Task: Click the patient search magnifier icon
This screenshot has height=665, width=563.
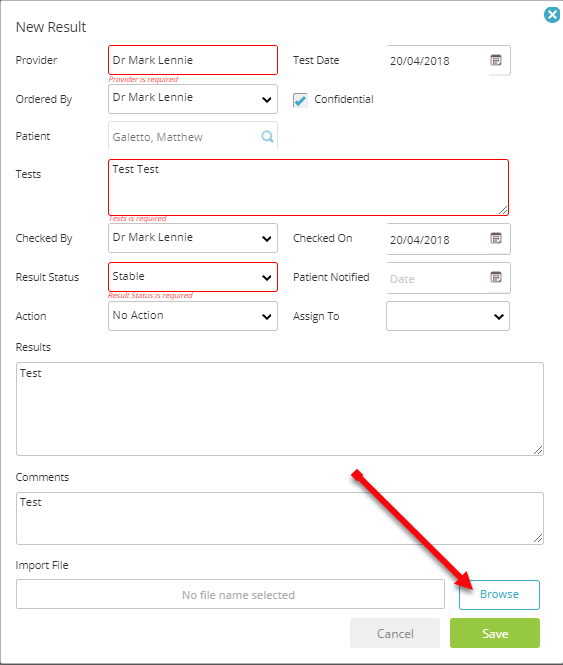Action: point(267,137)
